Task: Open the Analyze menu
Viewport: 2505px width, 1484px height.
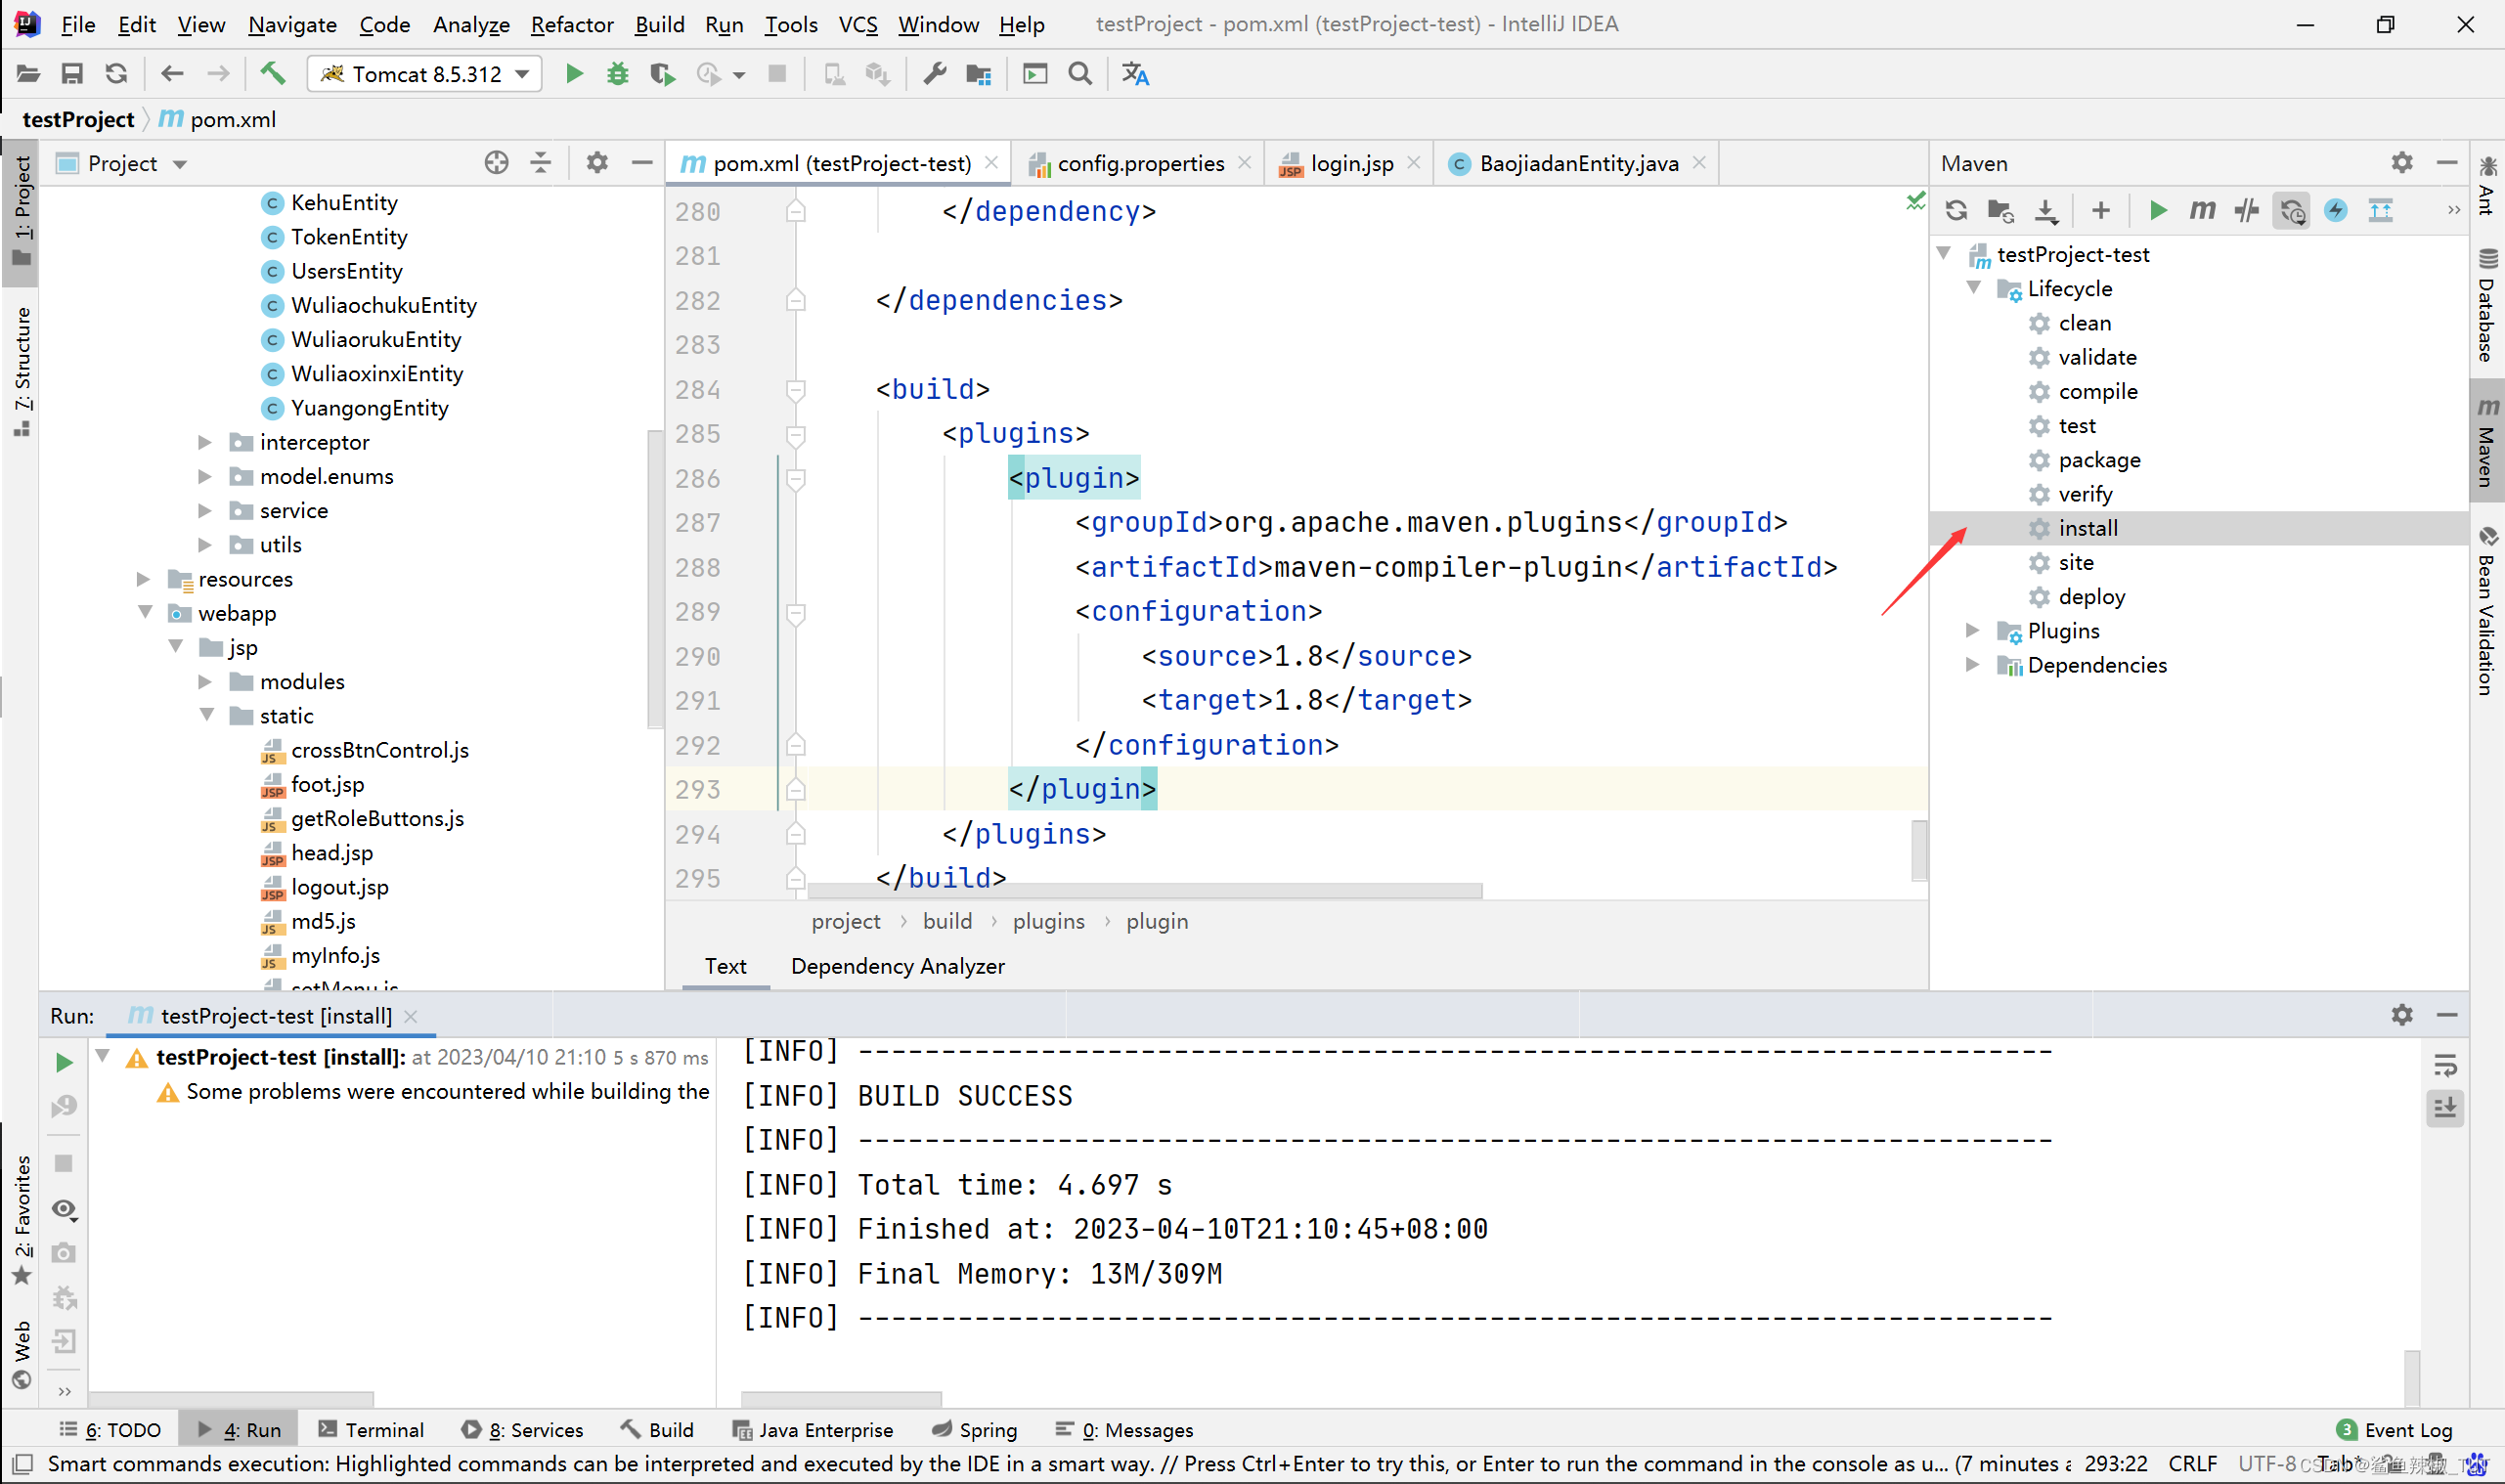Action: [x=471, y=24]
